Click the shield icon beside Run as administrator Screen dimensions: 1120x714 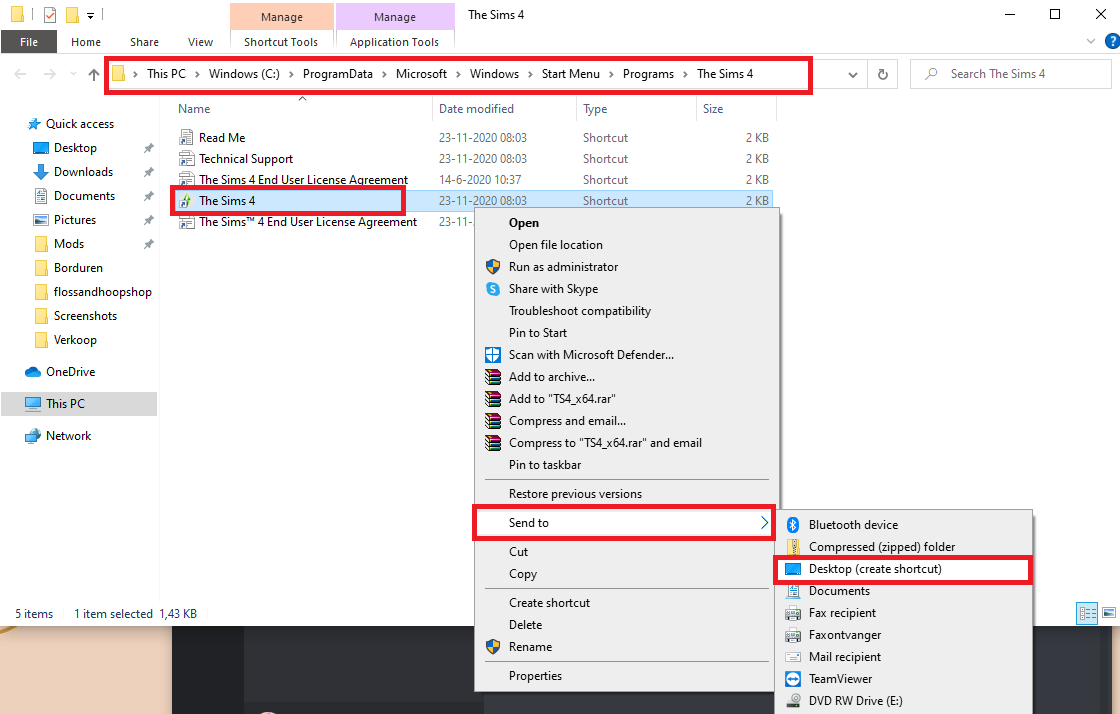493,267
